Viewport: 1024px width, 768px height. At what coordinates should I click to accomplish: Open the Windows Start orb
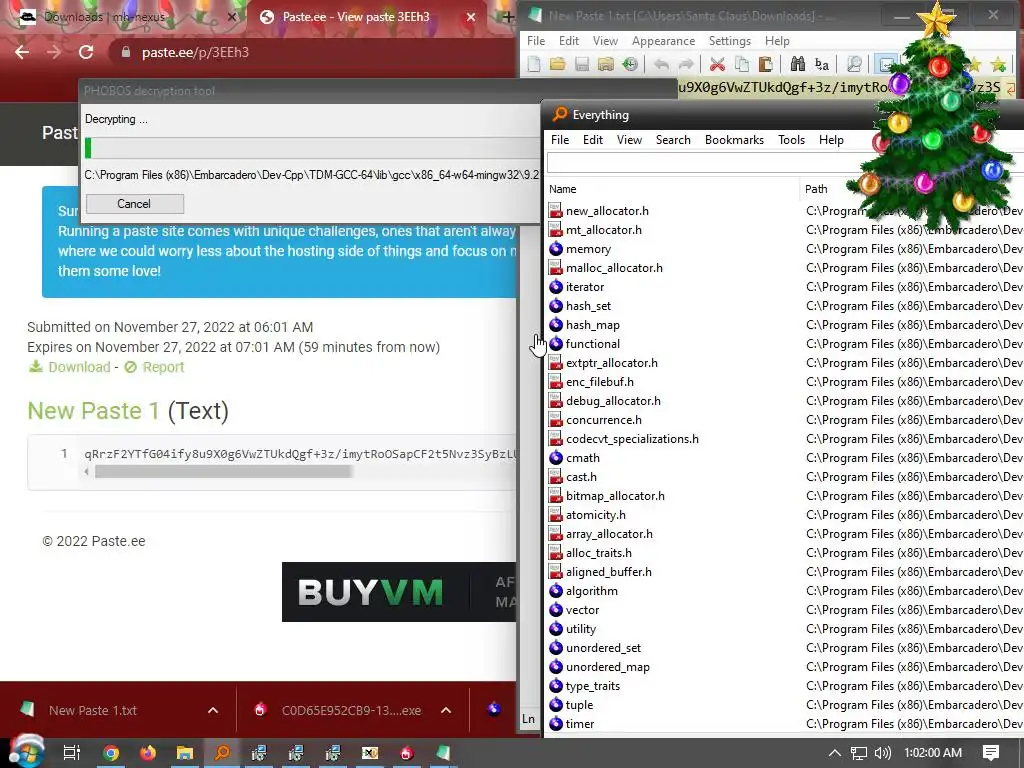click(25, 752)
